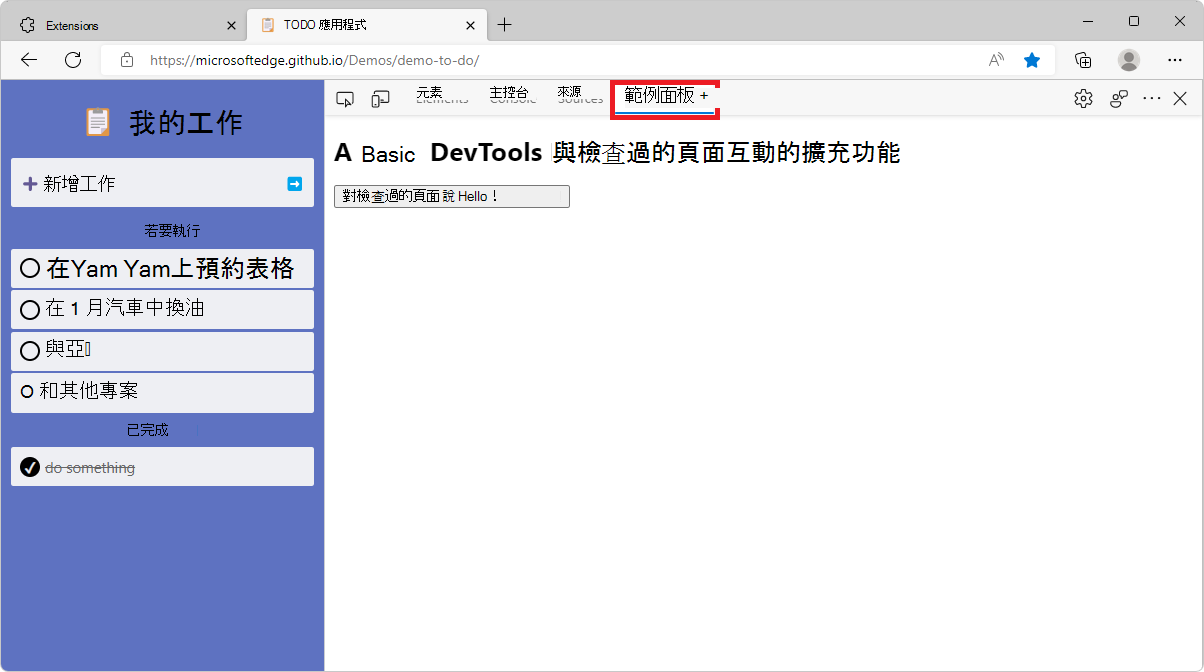The image size is (1204, 672).
Task: Select the inspect element tool in DevTools
Action: pos(344,98)
